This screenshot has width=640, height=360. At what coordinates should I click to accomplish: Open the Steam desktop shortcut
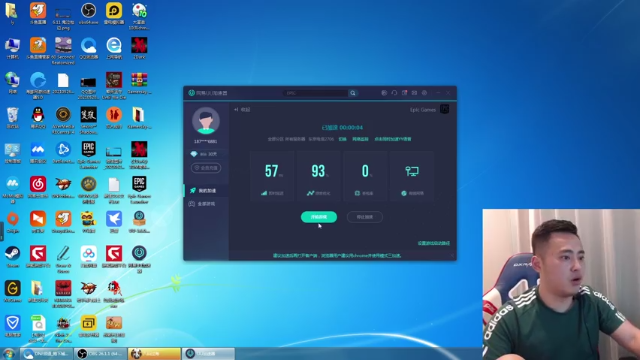point(12,257)
